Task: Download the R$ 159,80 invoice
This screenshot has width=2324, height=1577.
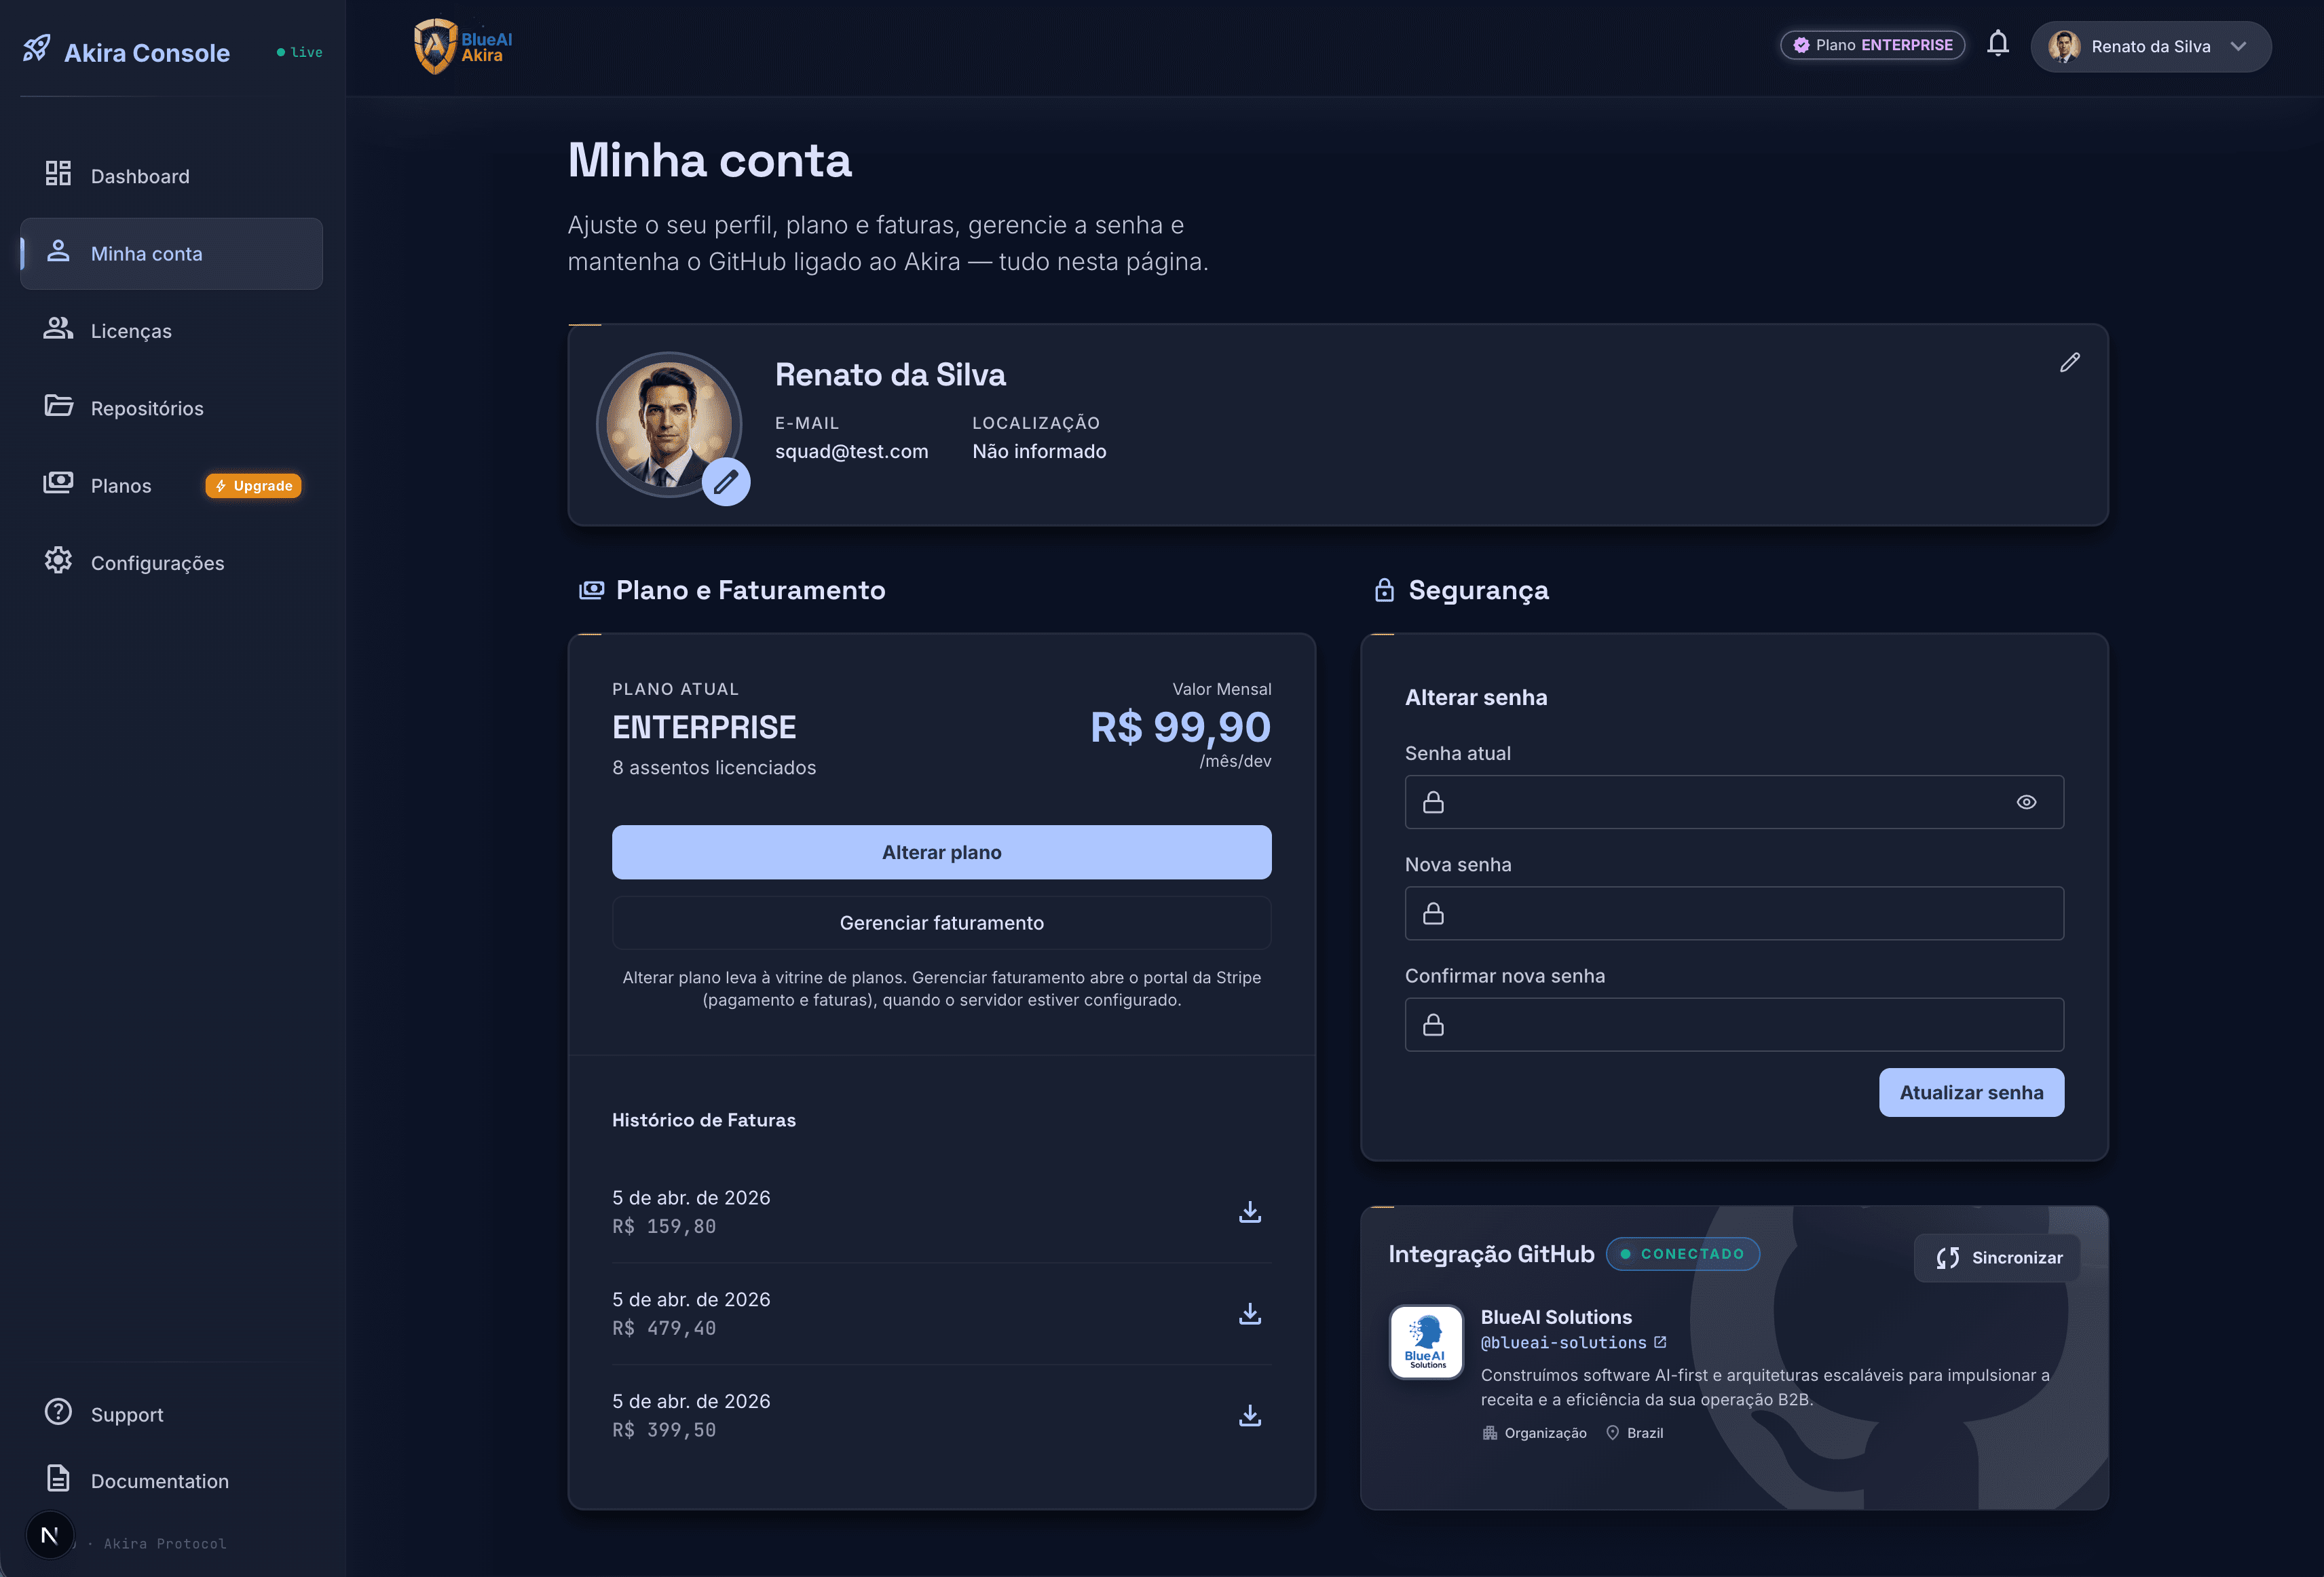Action: (1249, 1212)
